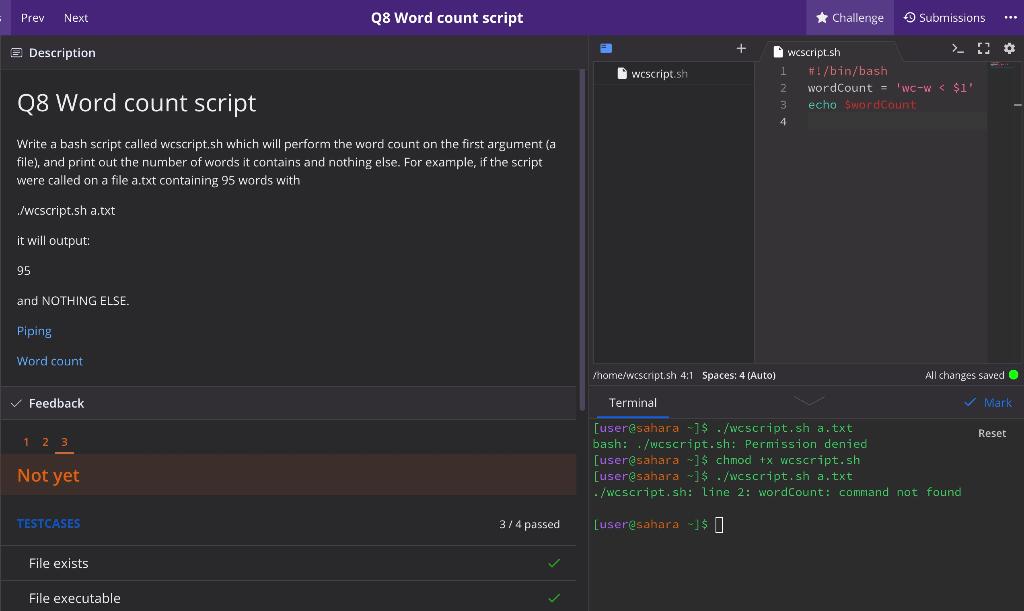Viewport: 1024px width, 611px height.
Task: Click the plus icon to add file
Action: click(x=741, y=48)
